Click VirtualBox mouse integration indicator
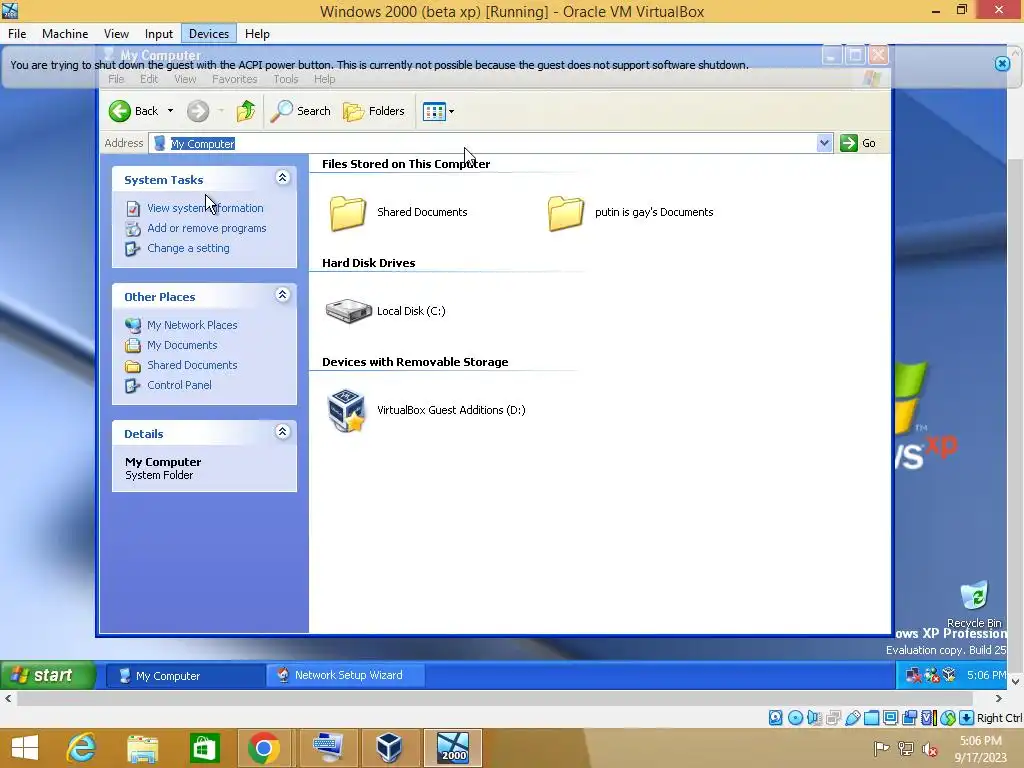The image size is (1024, 768). (x=948, y=718)
